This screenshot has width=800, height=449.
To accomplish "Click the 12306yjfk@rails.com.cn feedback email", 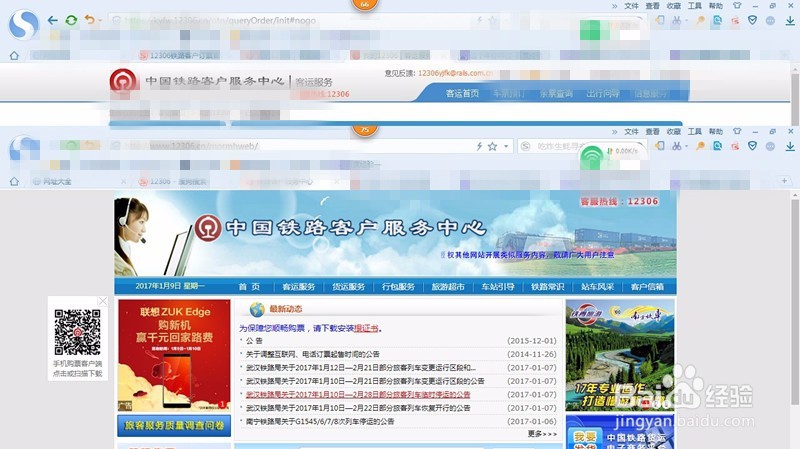I will pyautogui.click(x=455, y=73).
